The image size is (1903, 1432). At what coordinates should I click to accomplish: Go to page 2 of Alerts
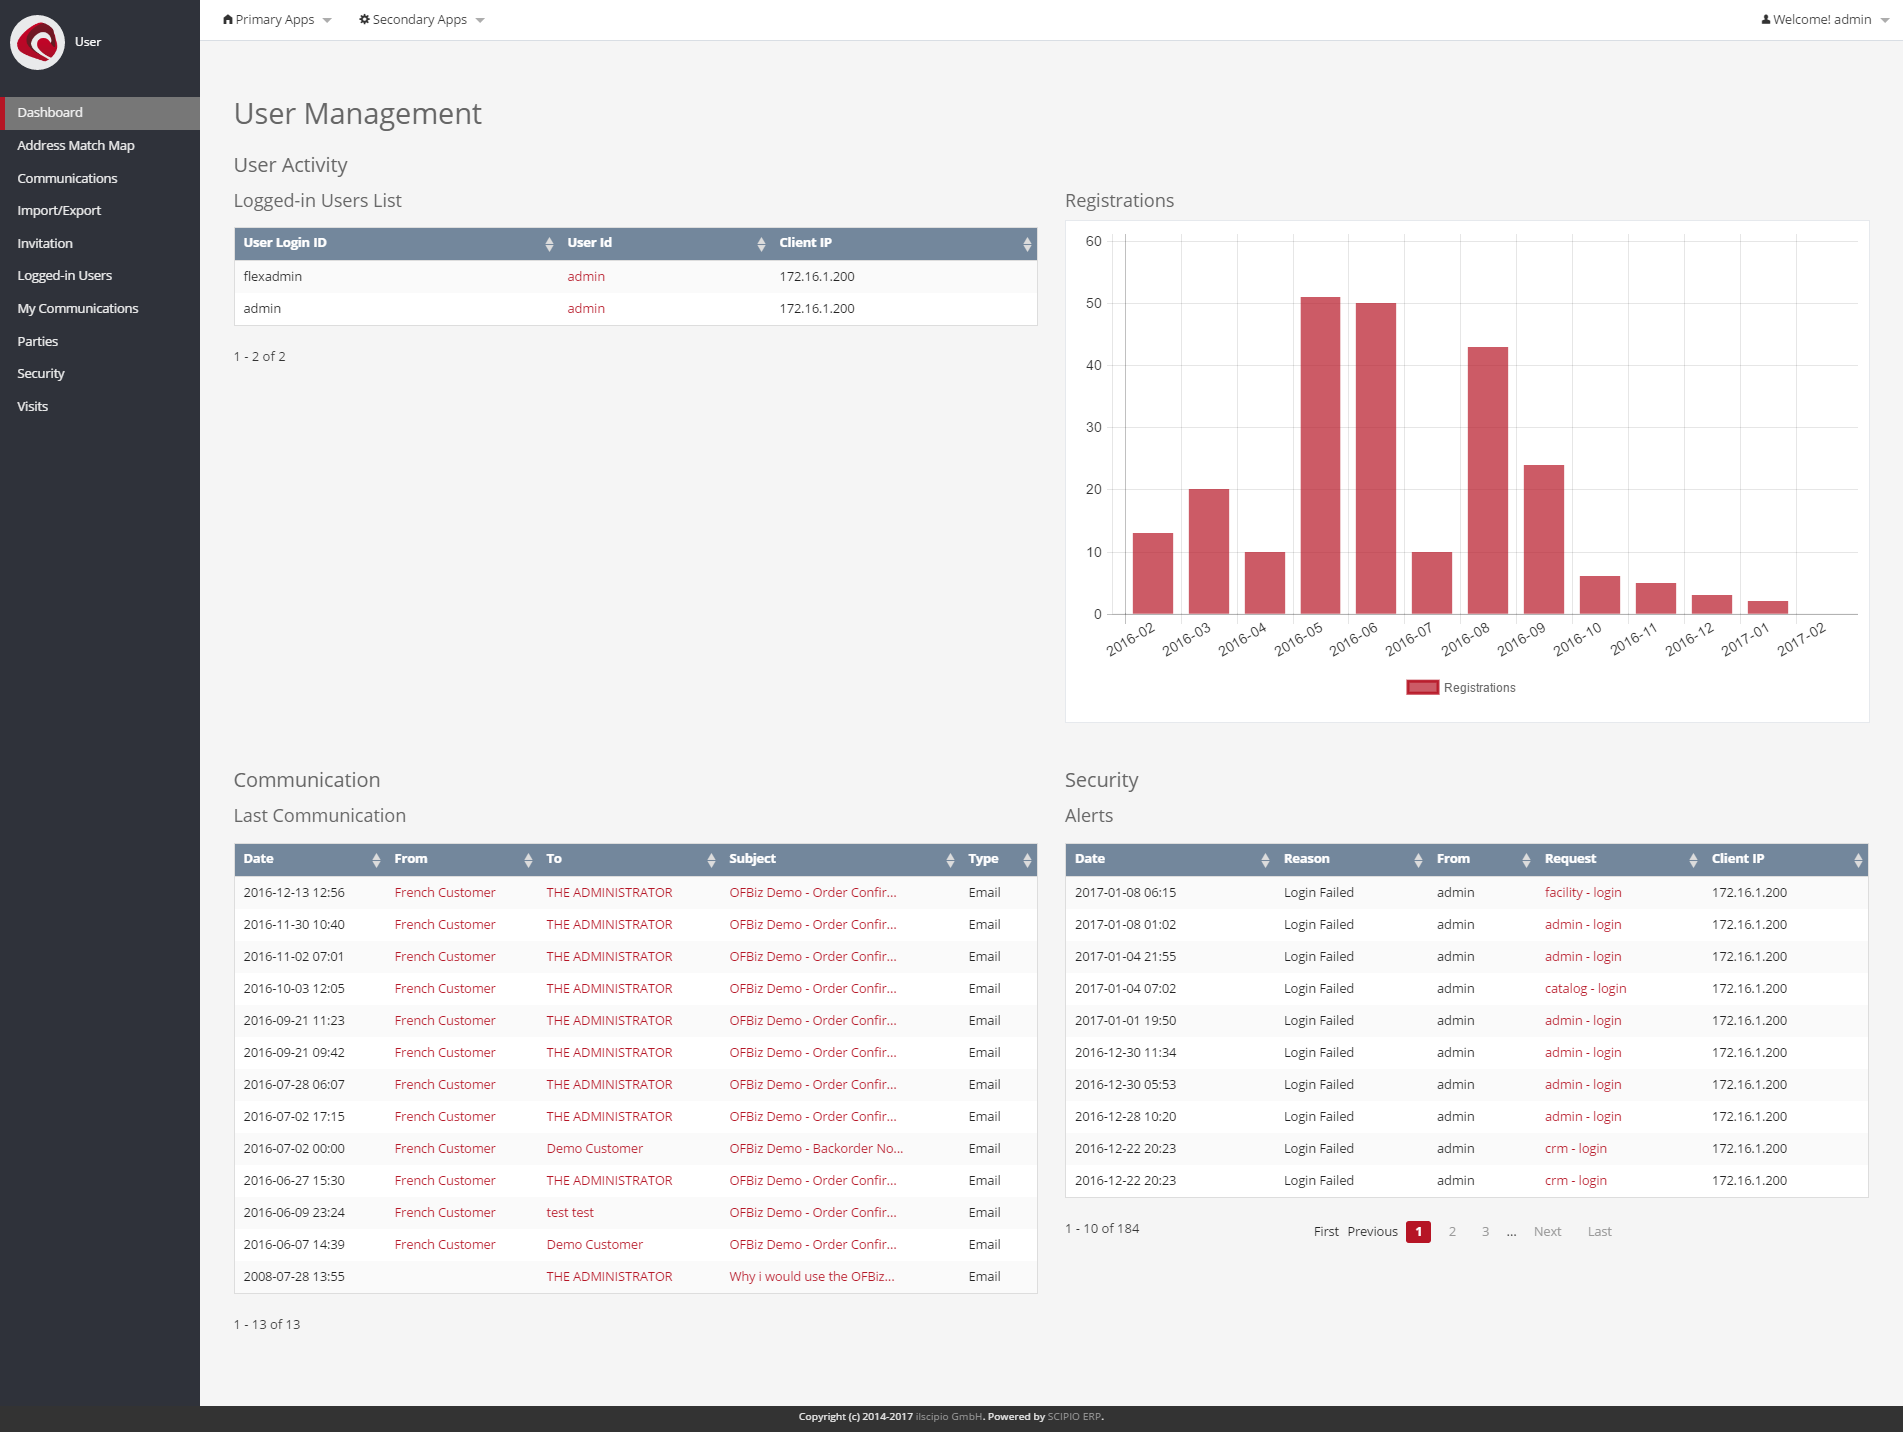[x=1451, y=1231]
